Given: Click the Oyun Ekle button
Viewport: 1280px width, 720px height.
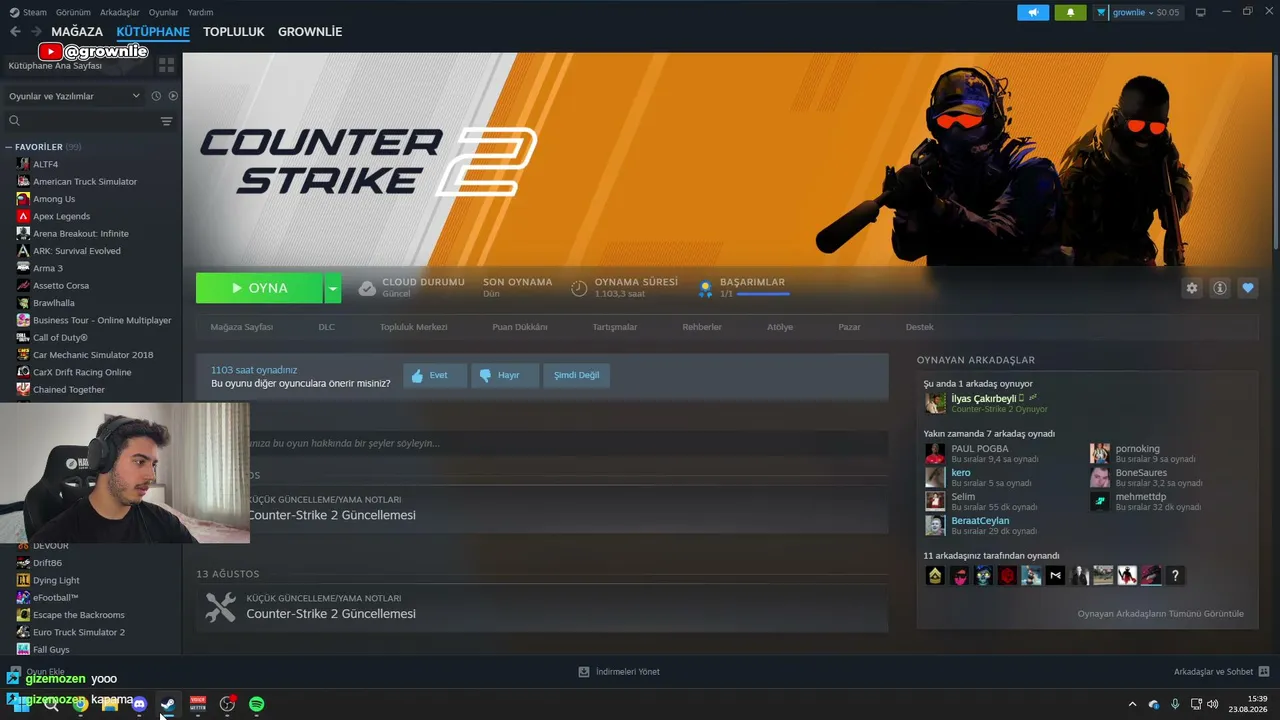Looking at the screenshot, I should pyautogui.click(x=37, y=672).
